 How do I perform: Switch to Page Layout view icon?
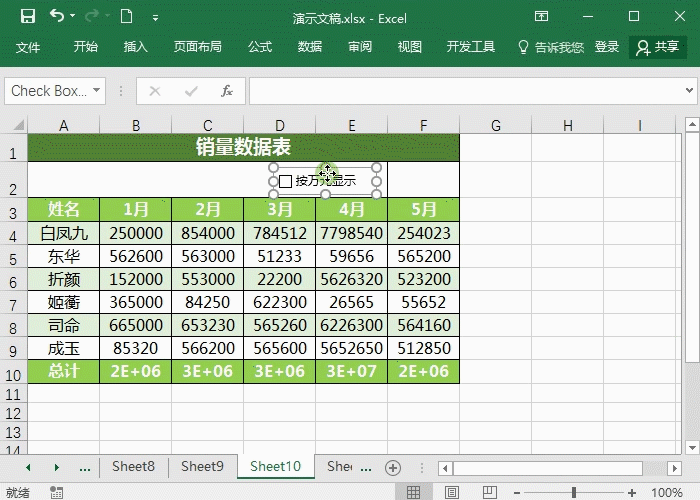pos(445,492)
